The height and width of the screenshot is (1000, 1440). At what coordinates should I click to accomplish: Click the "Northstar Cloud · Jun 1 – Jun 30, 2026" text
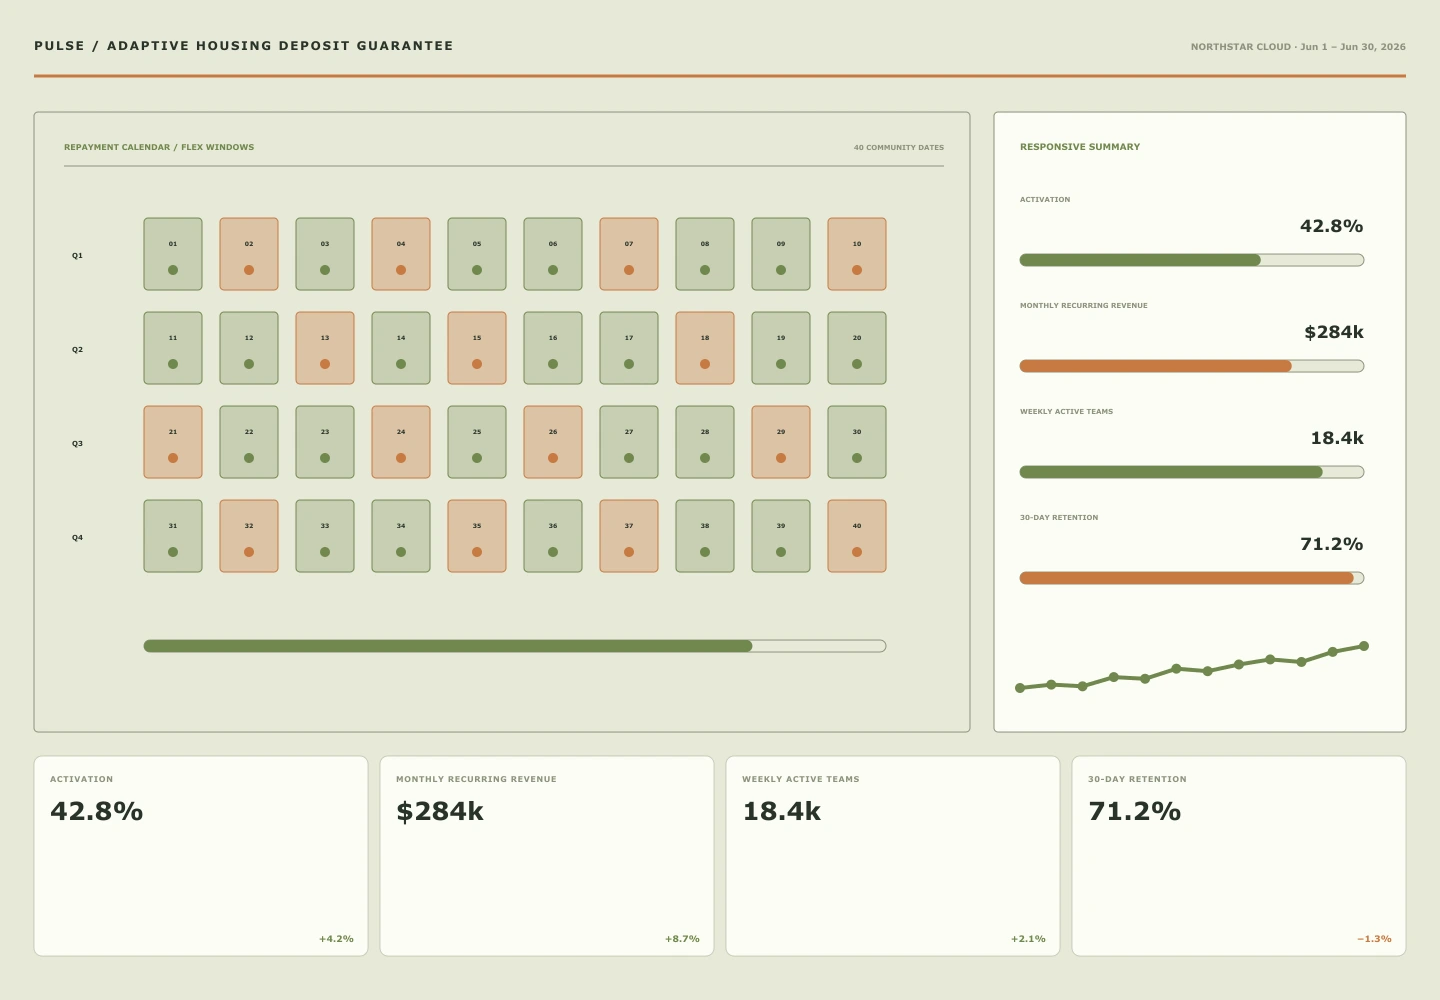pos(1298,47)
